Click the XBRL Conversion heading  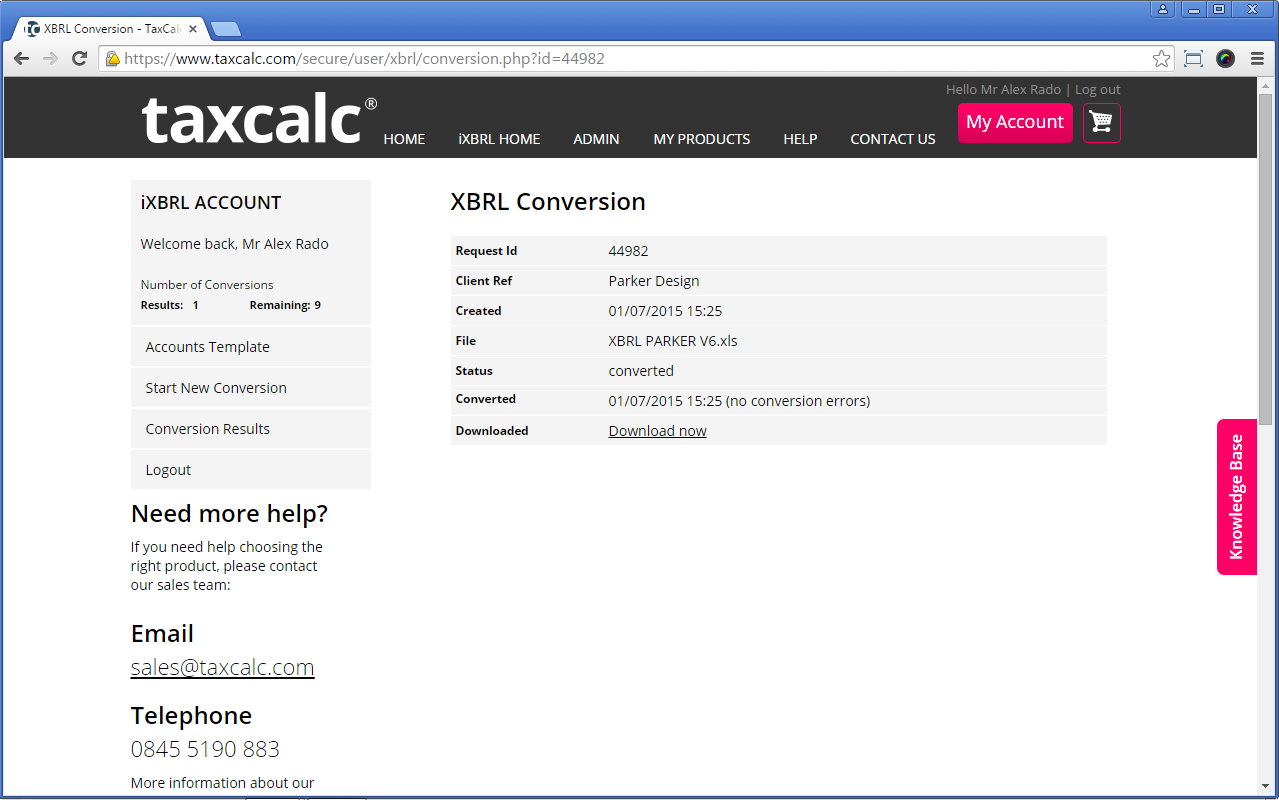(x=548, y=202)
